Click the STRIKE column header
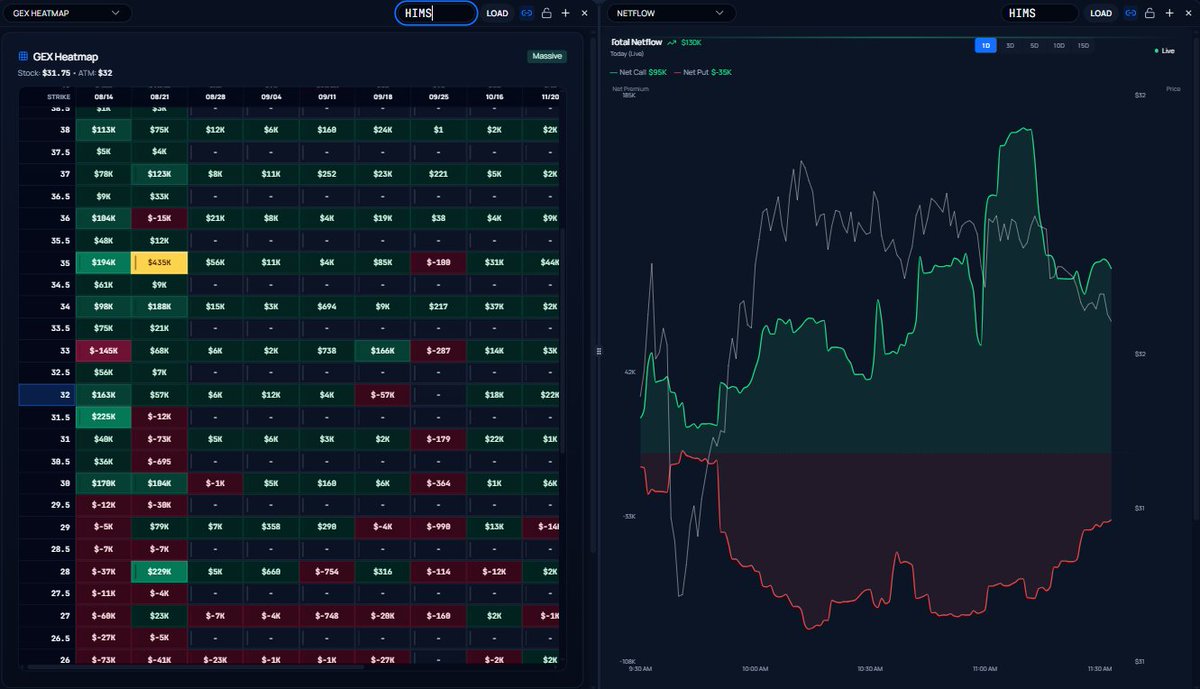1200x689 pixels. point(47,96)
